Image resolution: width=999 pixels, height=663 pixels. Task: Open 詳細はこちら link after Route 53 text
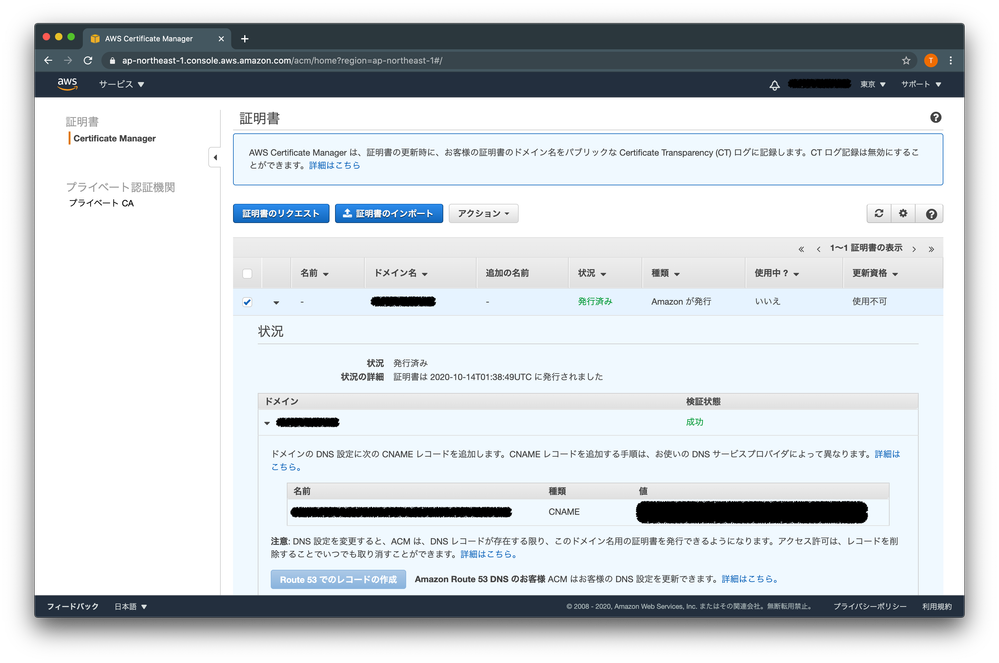click(x=750, y=579)
